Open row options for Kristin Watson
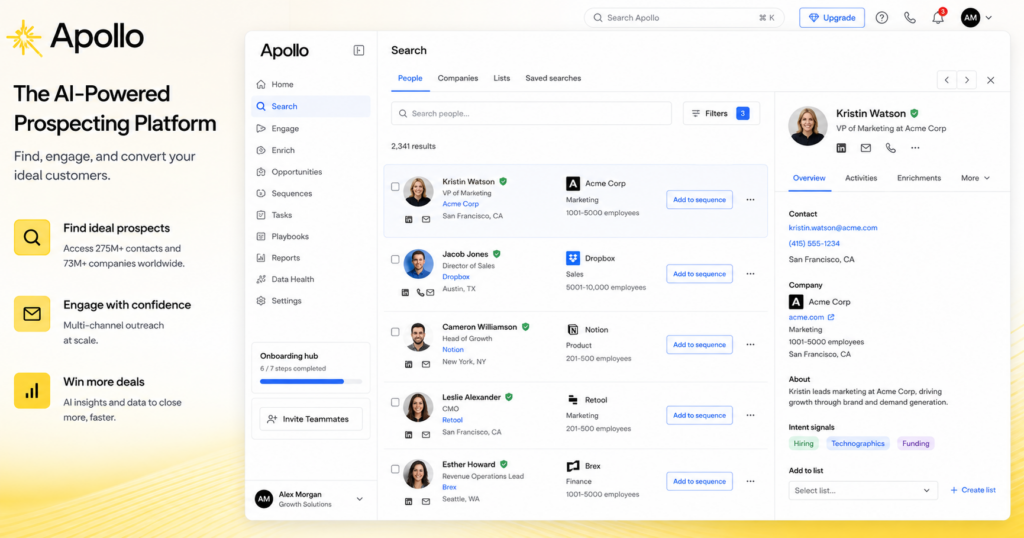The image size is (1024, 538). tap(750, 200)
